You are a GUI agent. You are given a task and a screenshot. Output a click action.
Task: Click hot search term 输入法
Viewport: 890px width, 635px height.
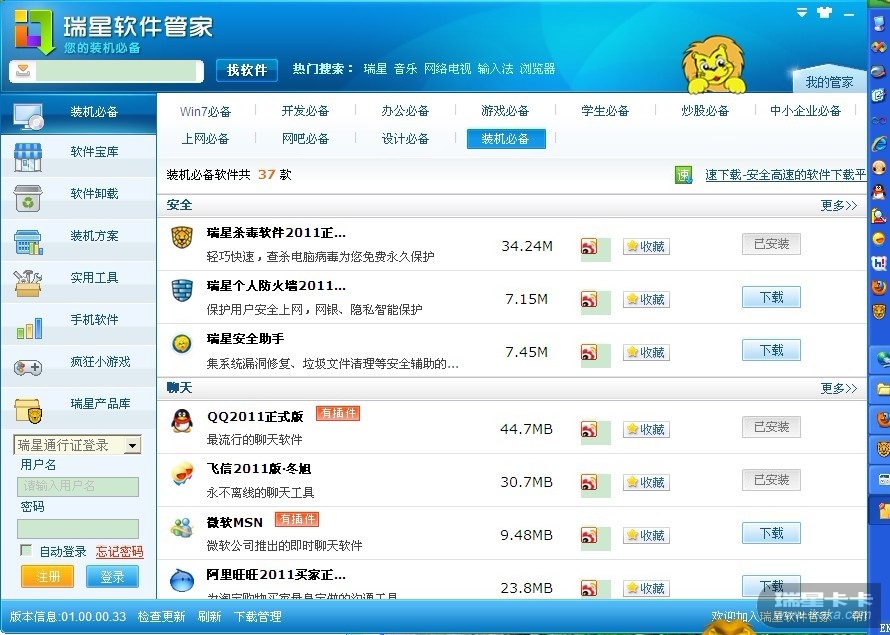pos(495,69)
